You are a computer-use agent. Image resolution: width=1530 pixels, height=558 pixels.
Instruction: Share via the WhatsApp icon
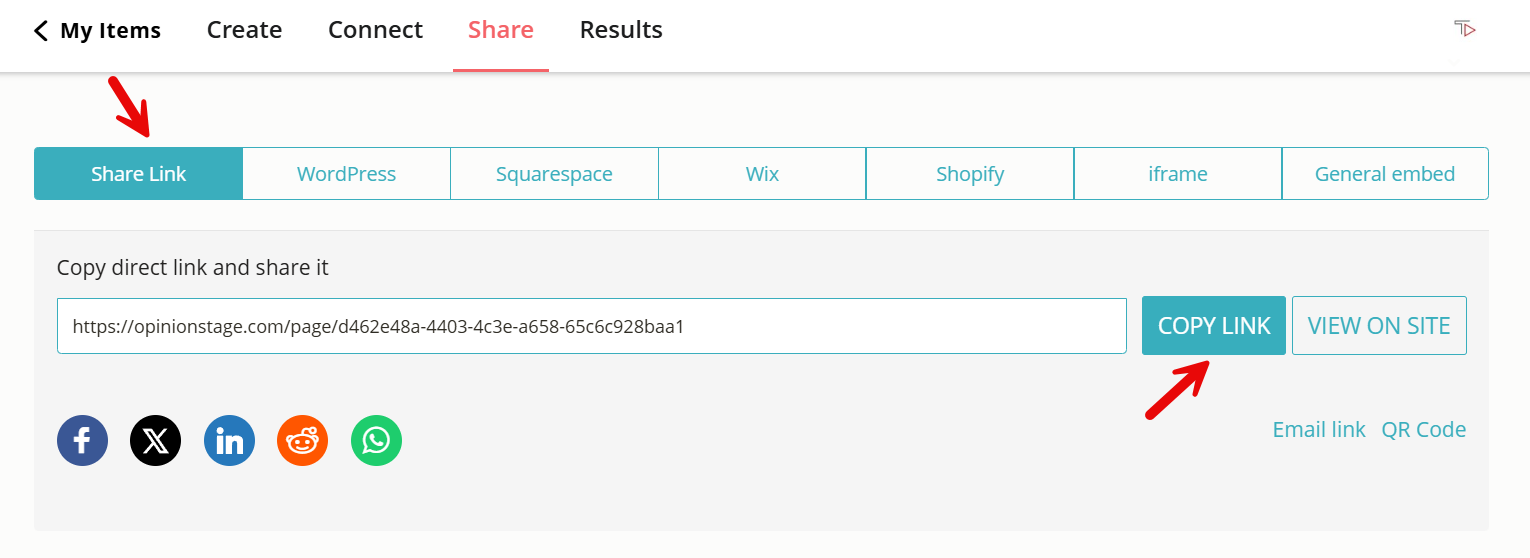click(x=376, y=440)
